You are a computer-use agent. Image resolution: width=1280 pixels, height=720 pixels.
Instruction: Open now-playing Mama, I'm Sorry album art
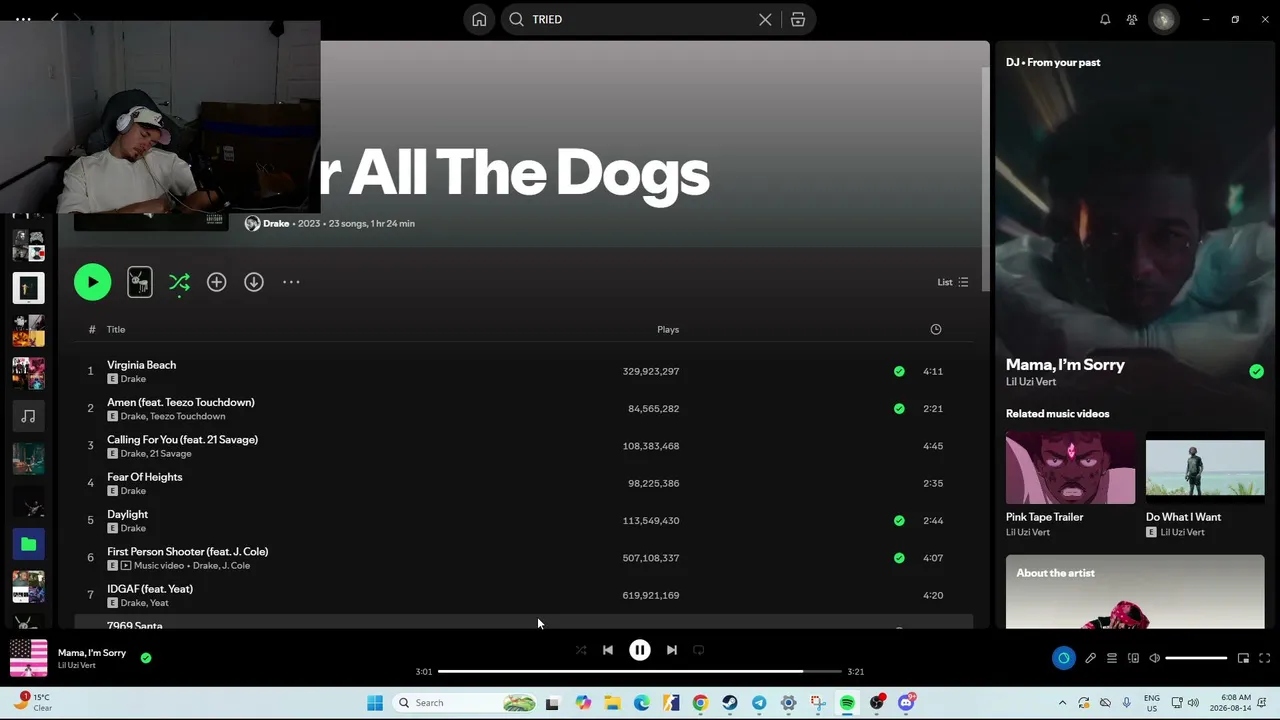coord(28,658)
